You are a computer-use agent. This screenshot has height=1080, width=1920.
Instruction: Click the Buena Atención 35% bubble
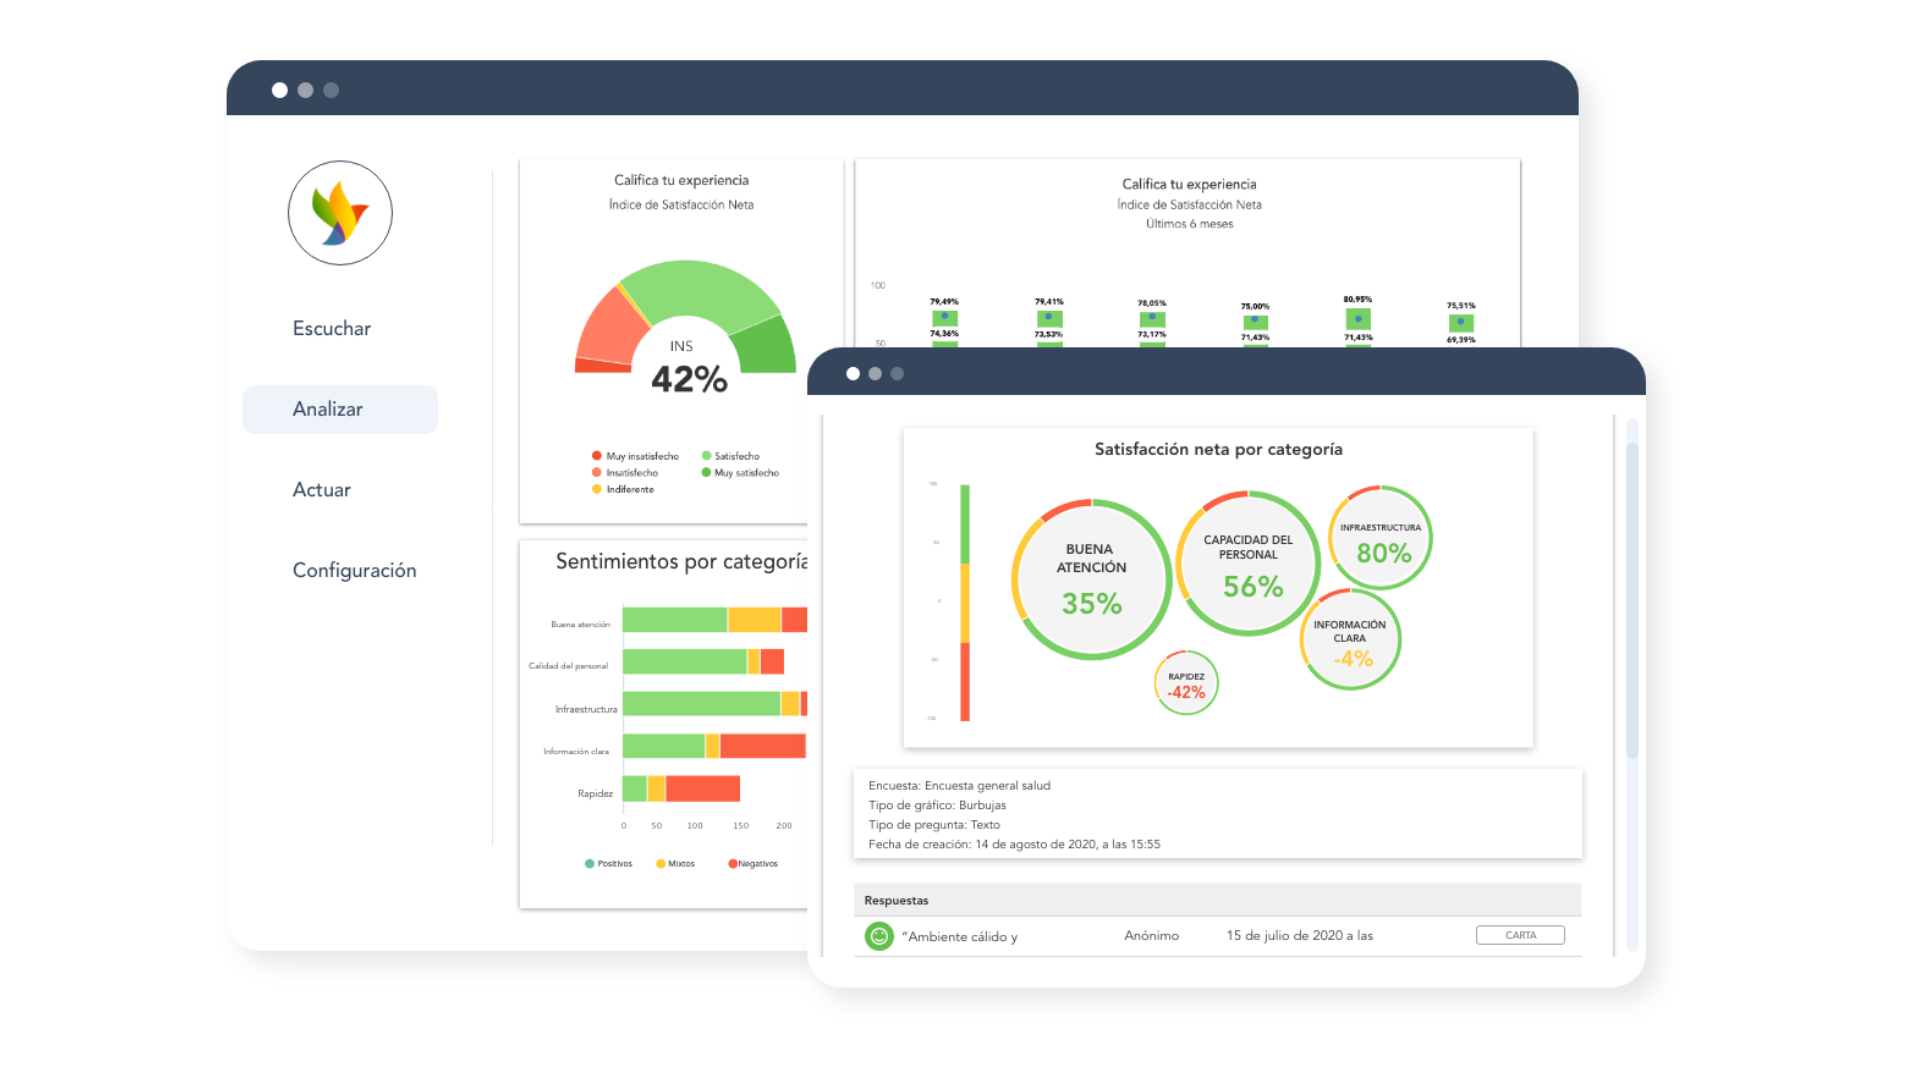1091,580
